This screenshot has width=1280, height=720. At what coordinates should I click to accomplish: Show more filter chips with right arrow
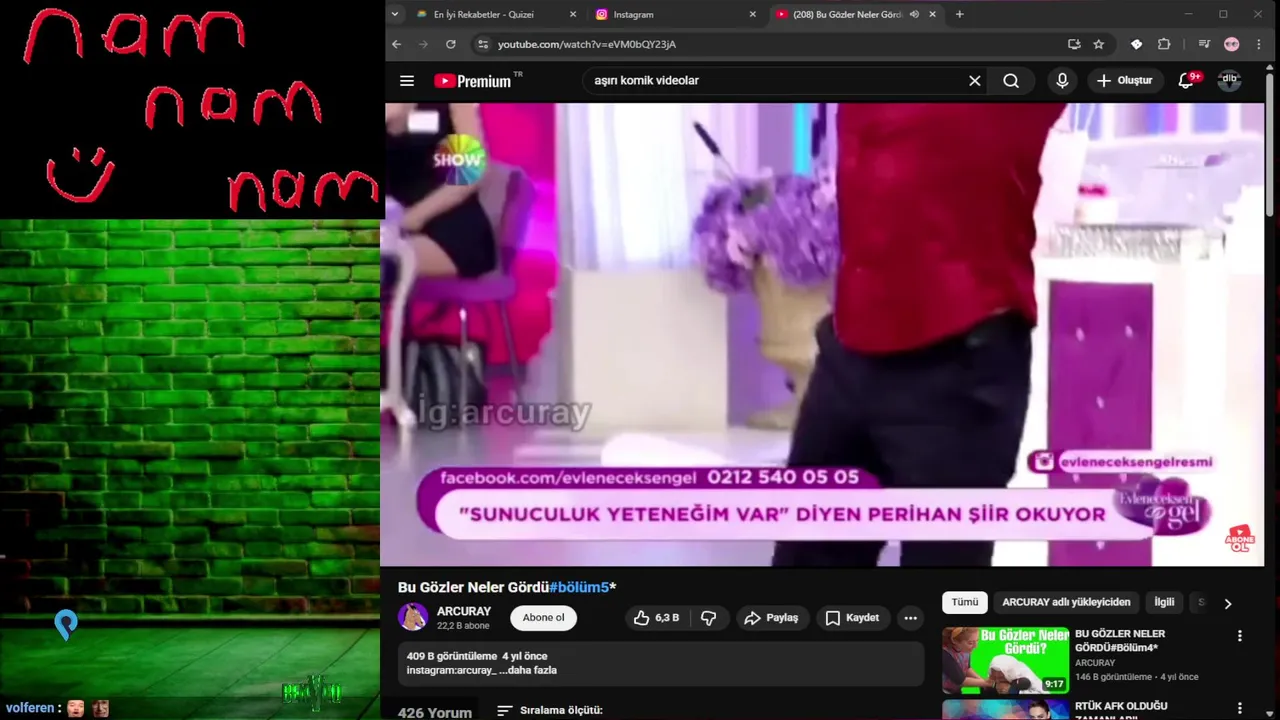click(1228, 603)
